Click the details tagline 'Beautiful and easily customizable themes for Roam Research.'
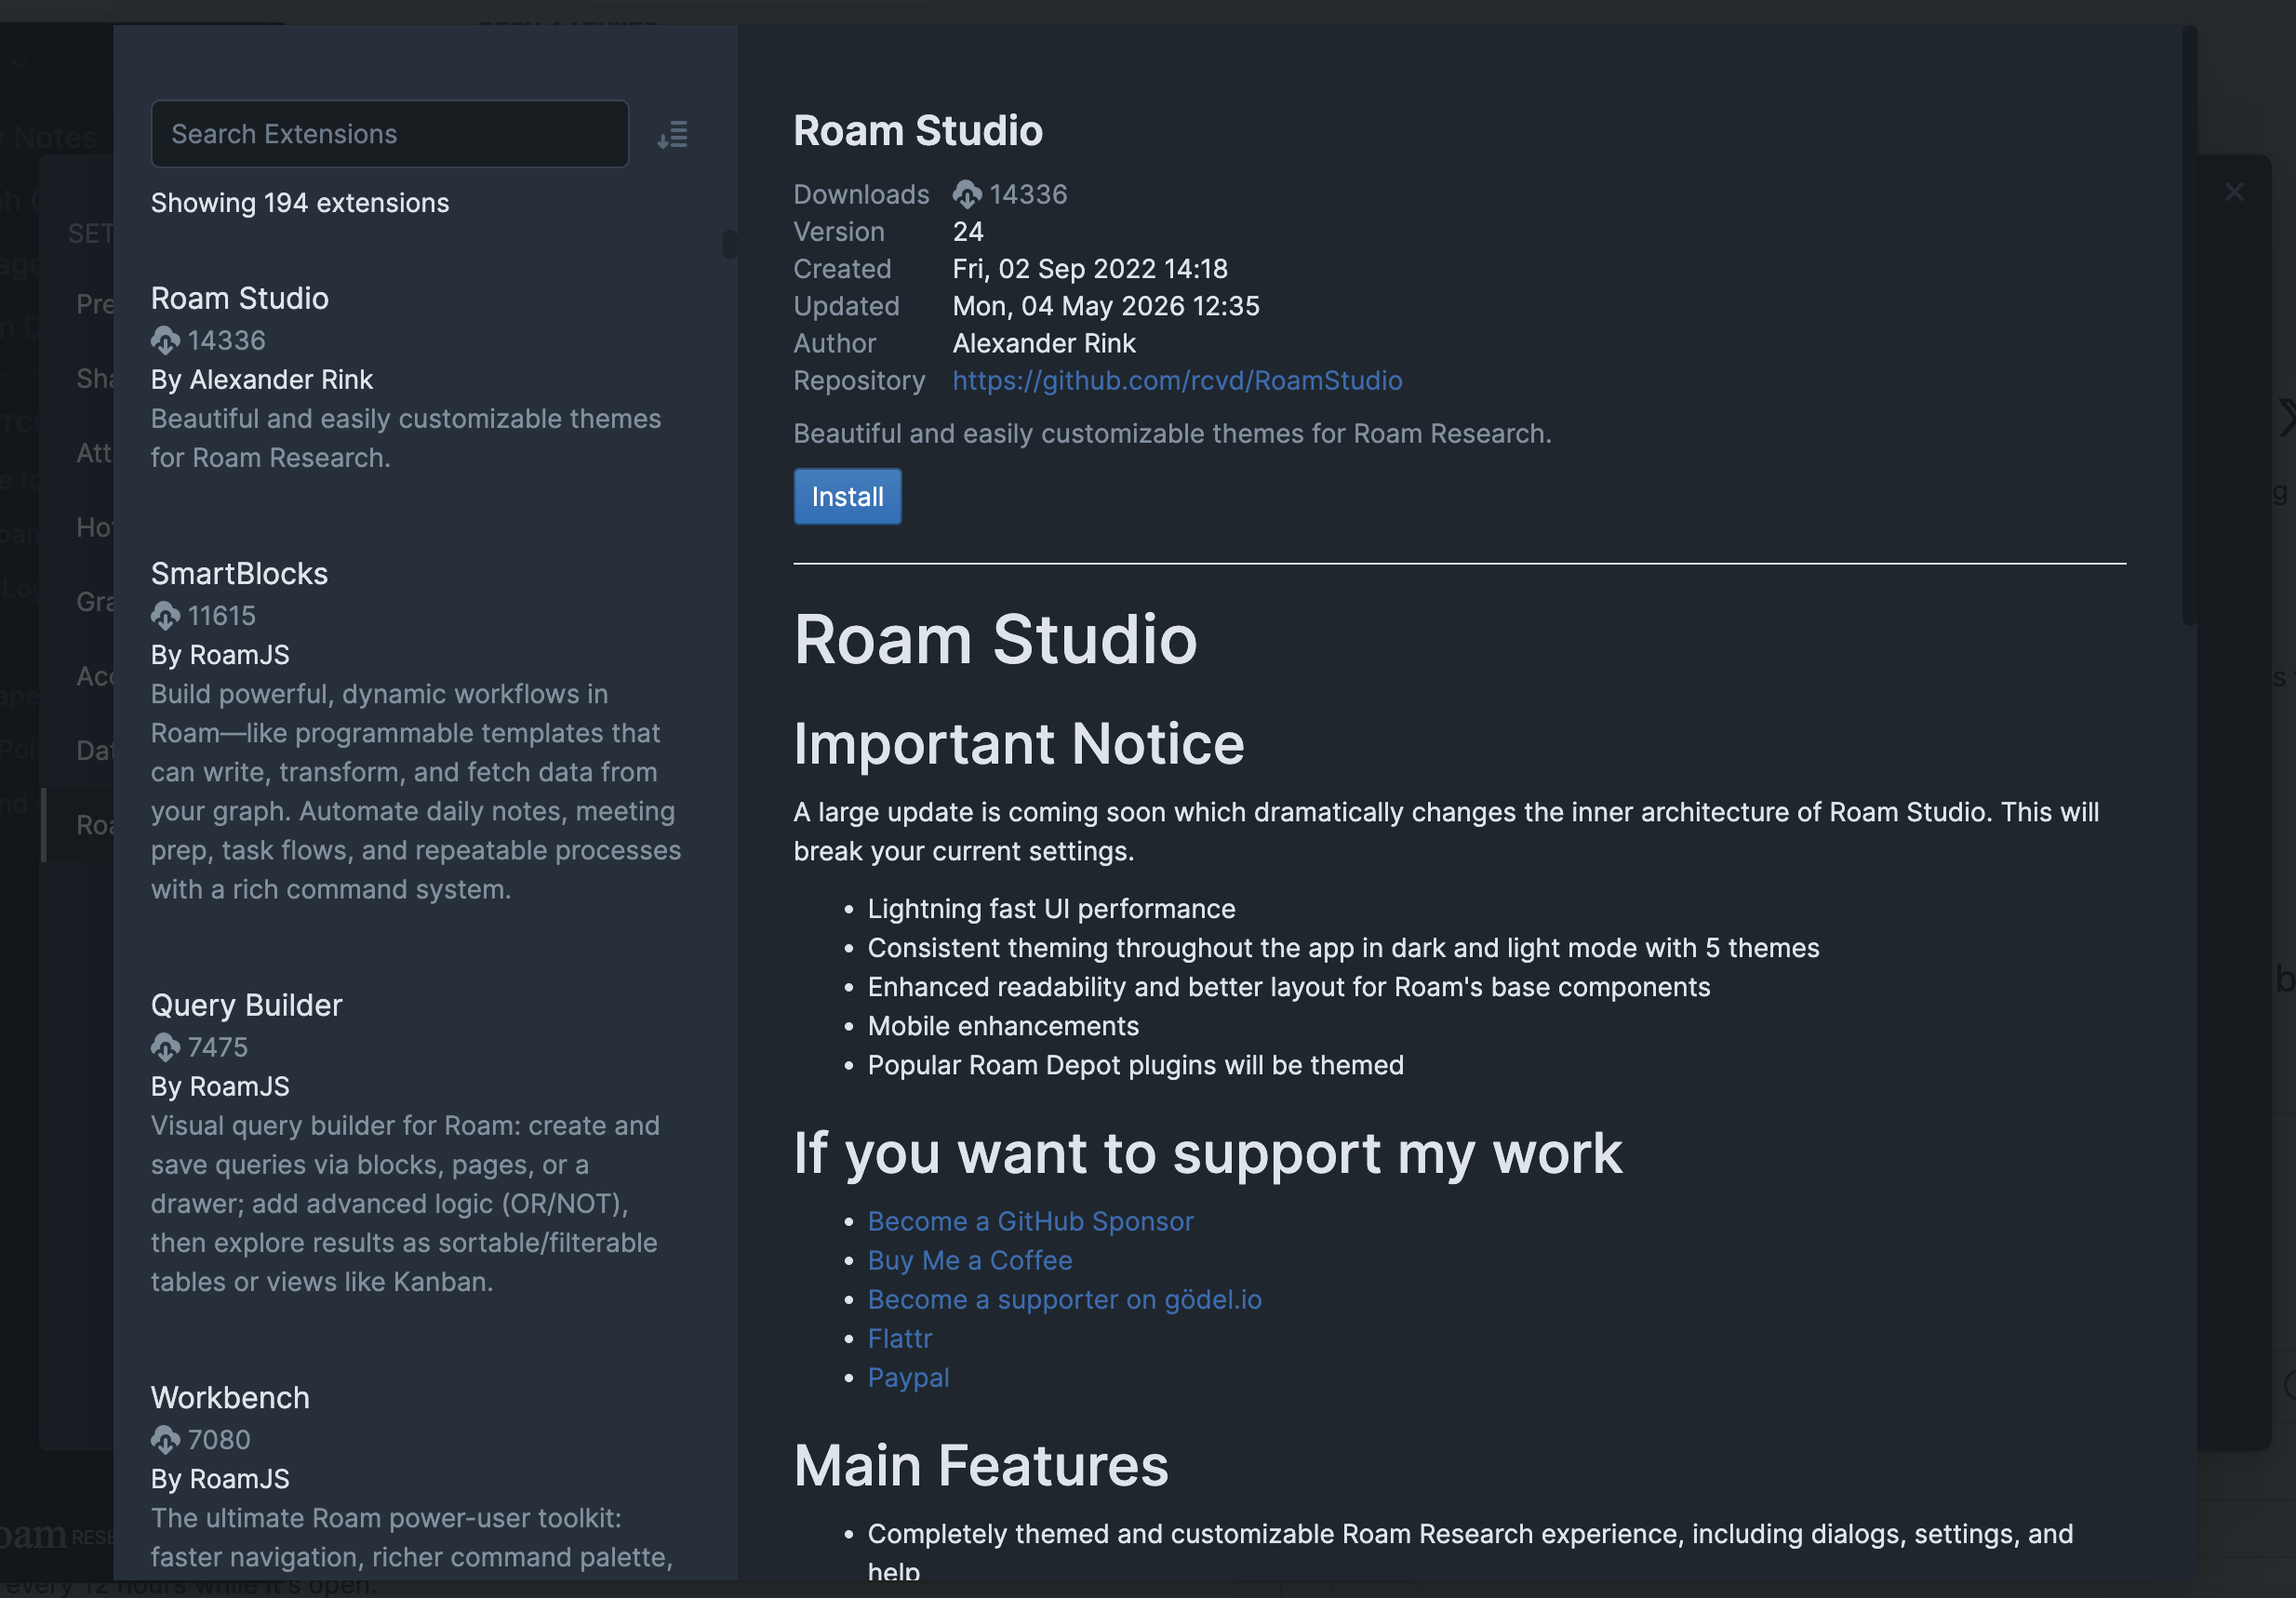Image resolution: width=2296 pixels, height=1598 pixels. tap(1172, 434)
